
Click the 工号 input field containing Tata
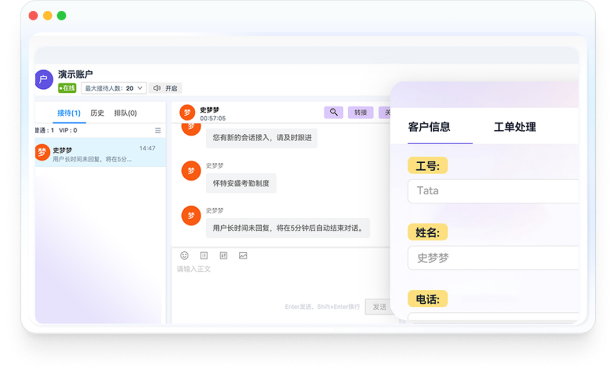[493, 191]
